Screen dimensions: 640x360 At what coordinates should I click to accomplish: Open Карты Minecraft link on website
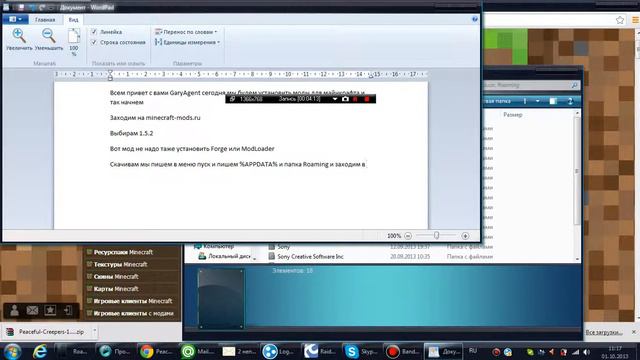(116, 289)
